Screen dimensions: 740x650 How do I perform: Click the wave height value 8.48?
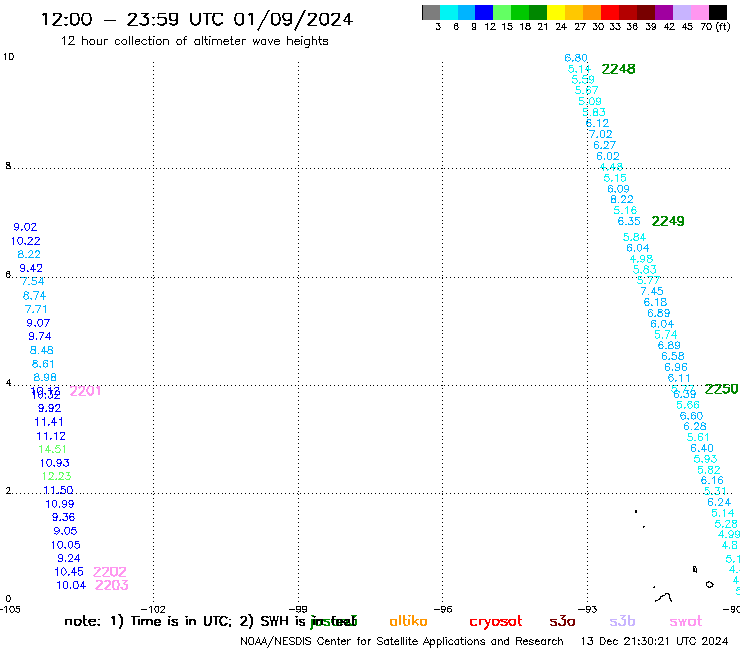click(x=42, y=350)
